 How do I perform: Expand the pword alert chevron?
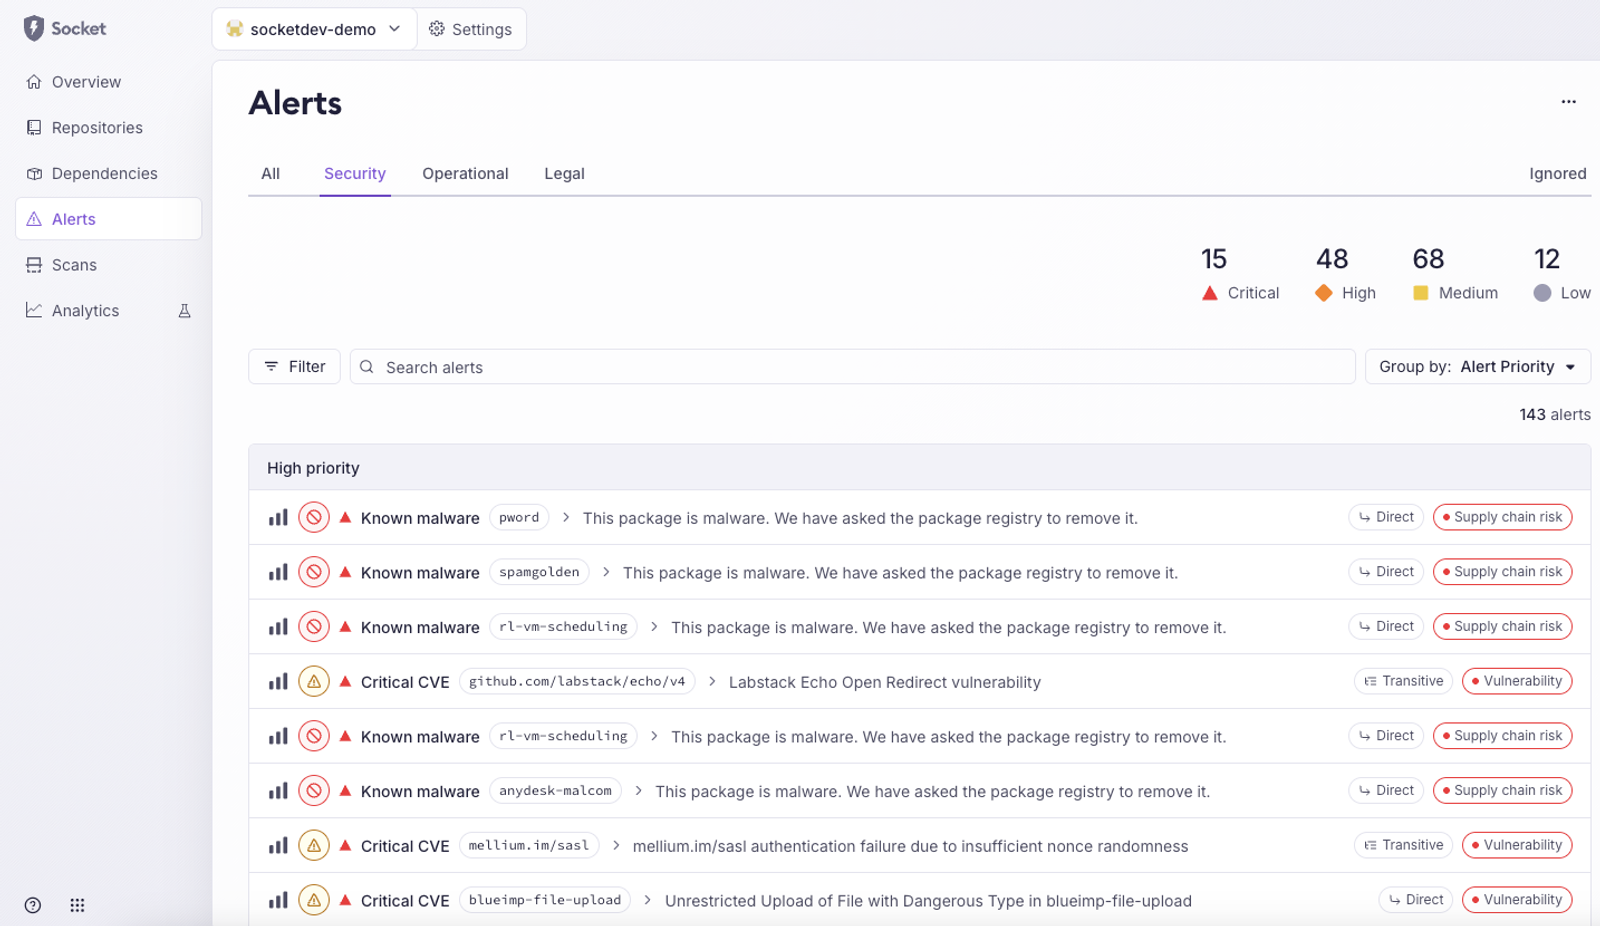pos(566,518)
